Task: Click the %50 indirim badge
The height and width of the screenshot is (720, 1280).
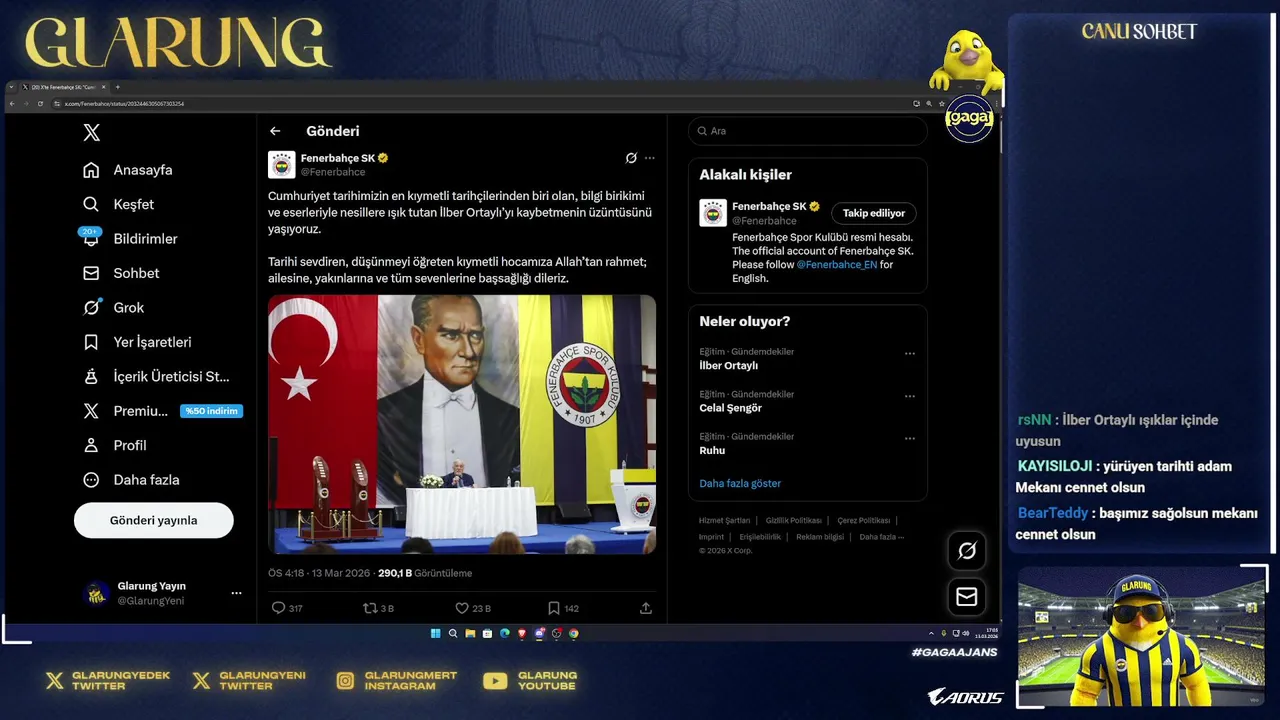Action: tap(211, 411)
